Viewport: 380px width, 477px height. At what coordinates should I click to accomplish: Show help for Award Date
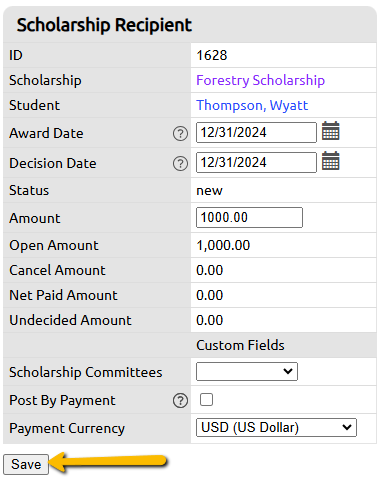[180, 134]
